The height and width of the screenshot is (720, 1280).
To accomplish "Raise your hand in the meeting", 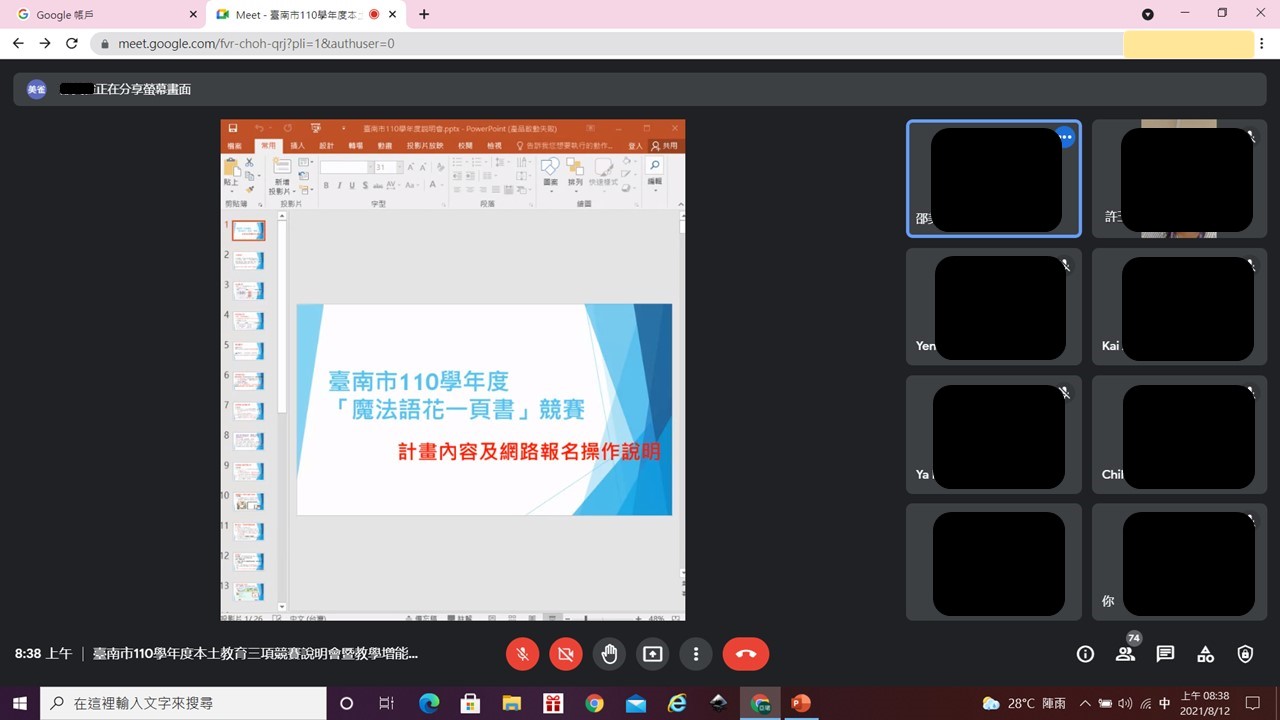I will [x=609, y=654].
